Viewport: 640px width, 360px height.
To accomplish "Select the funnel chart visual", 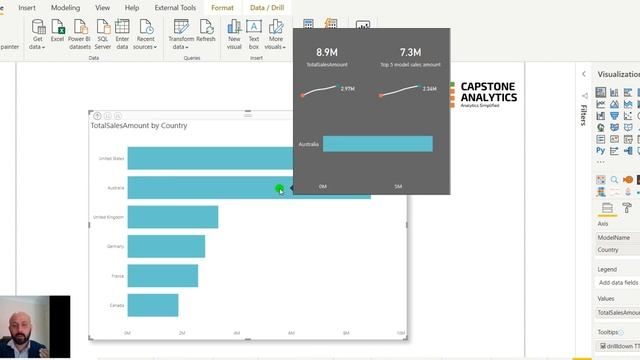I will tap(614, 116).
